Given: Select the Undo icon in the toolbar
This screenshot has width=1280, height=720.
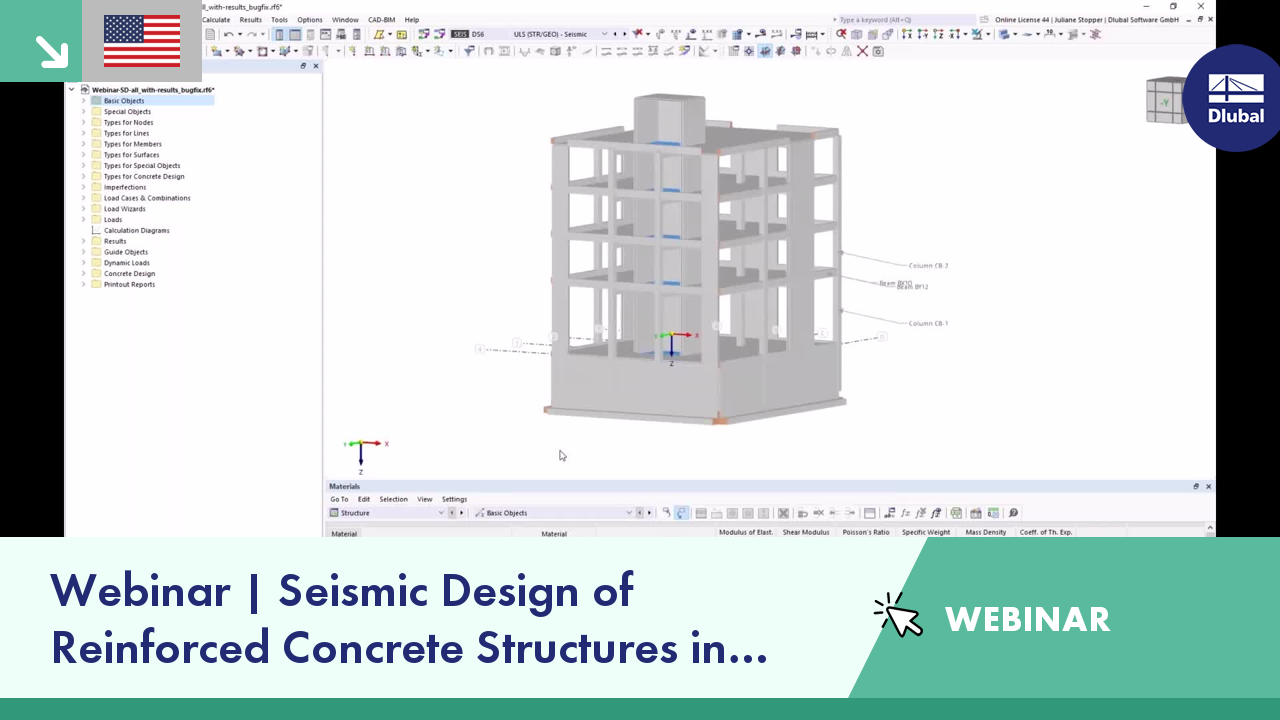Looking at the screenshot, I should (x=228, y=33).
